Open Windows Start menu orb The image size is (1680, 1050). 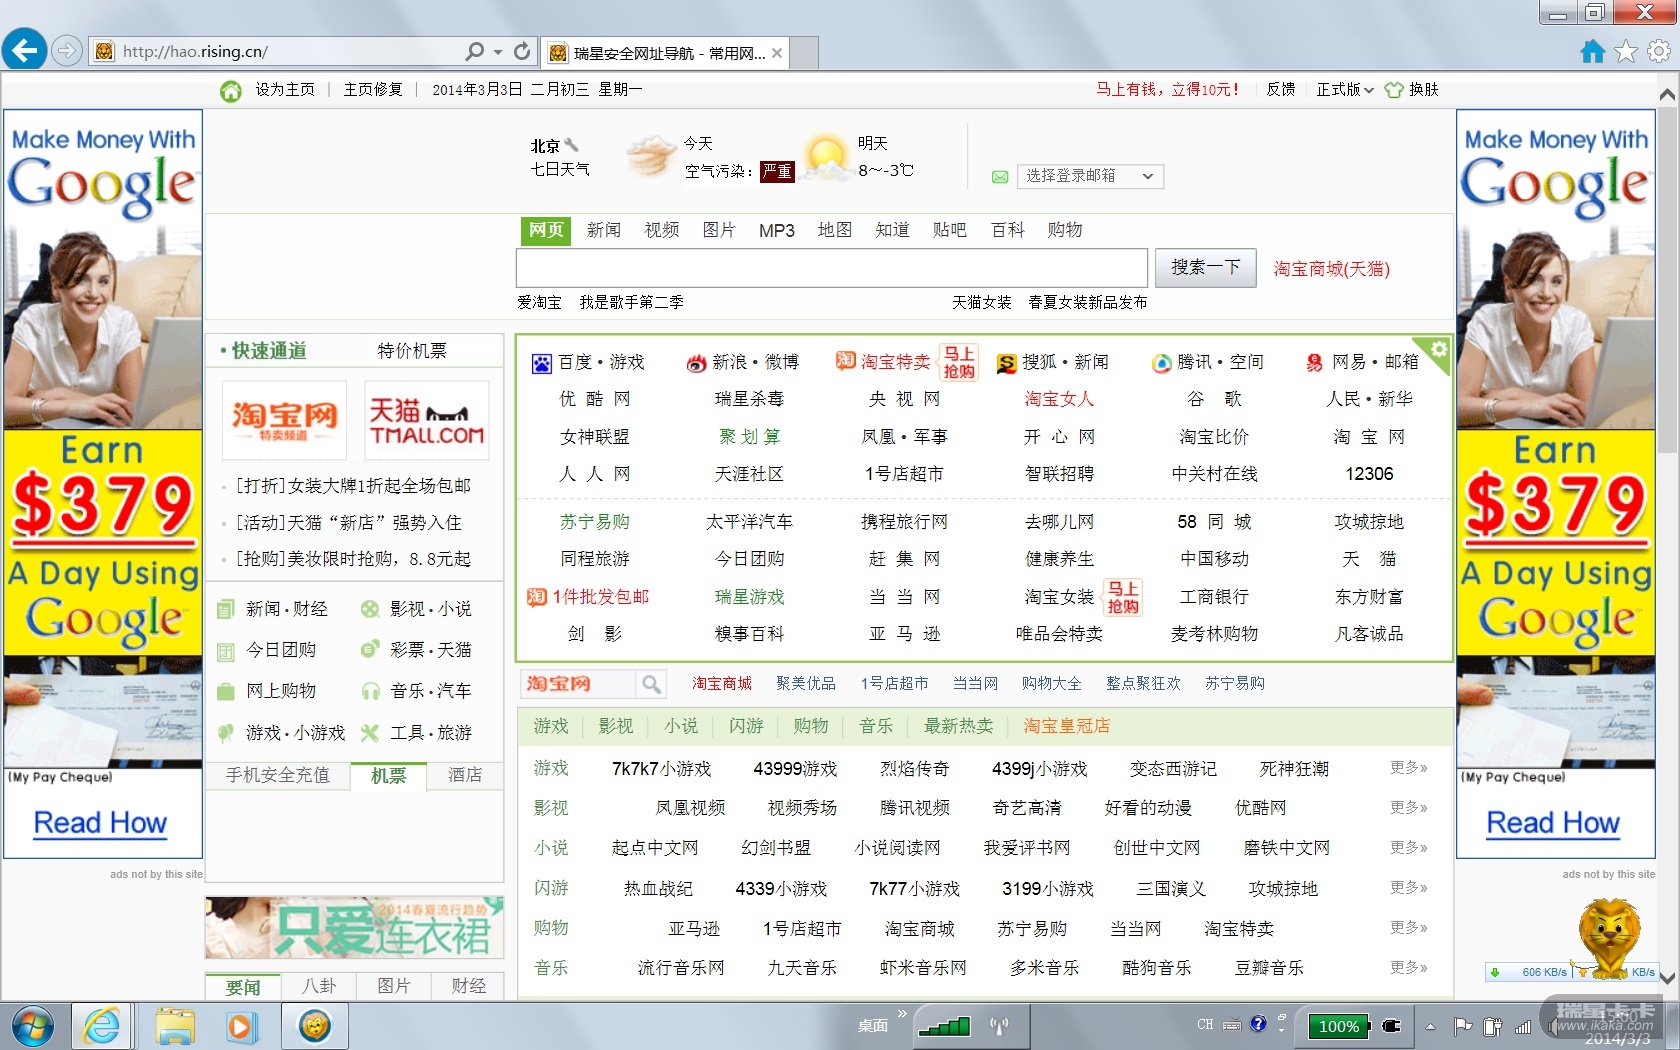pos(32,1026)
